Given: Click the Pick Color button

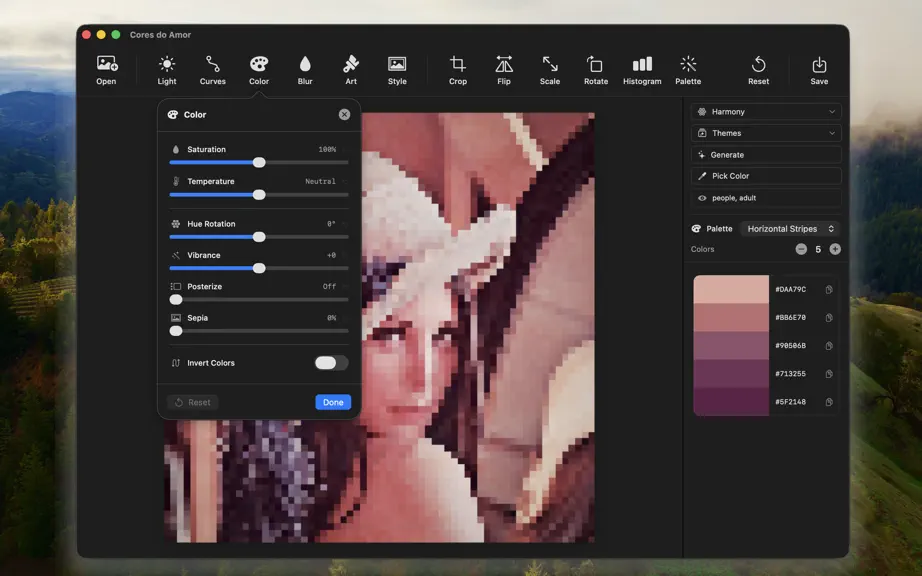Looking at the screenshot, I should [766, 176].
